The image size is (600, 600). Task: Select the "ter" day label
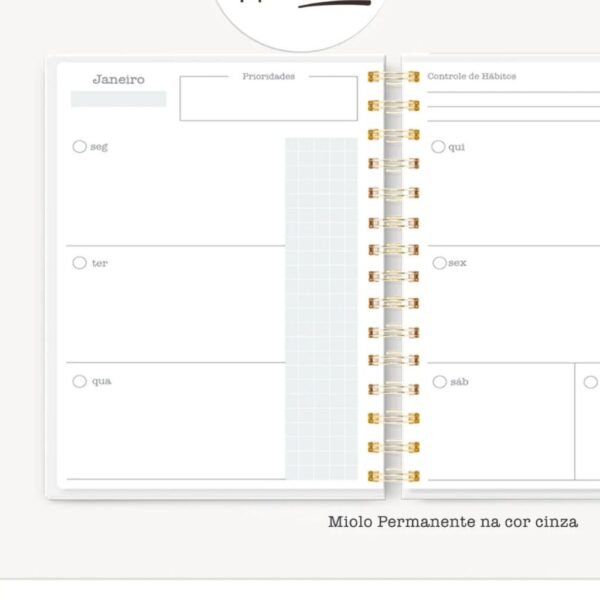pyautogui.click(x=99, y=264)
